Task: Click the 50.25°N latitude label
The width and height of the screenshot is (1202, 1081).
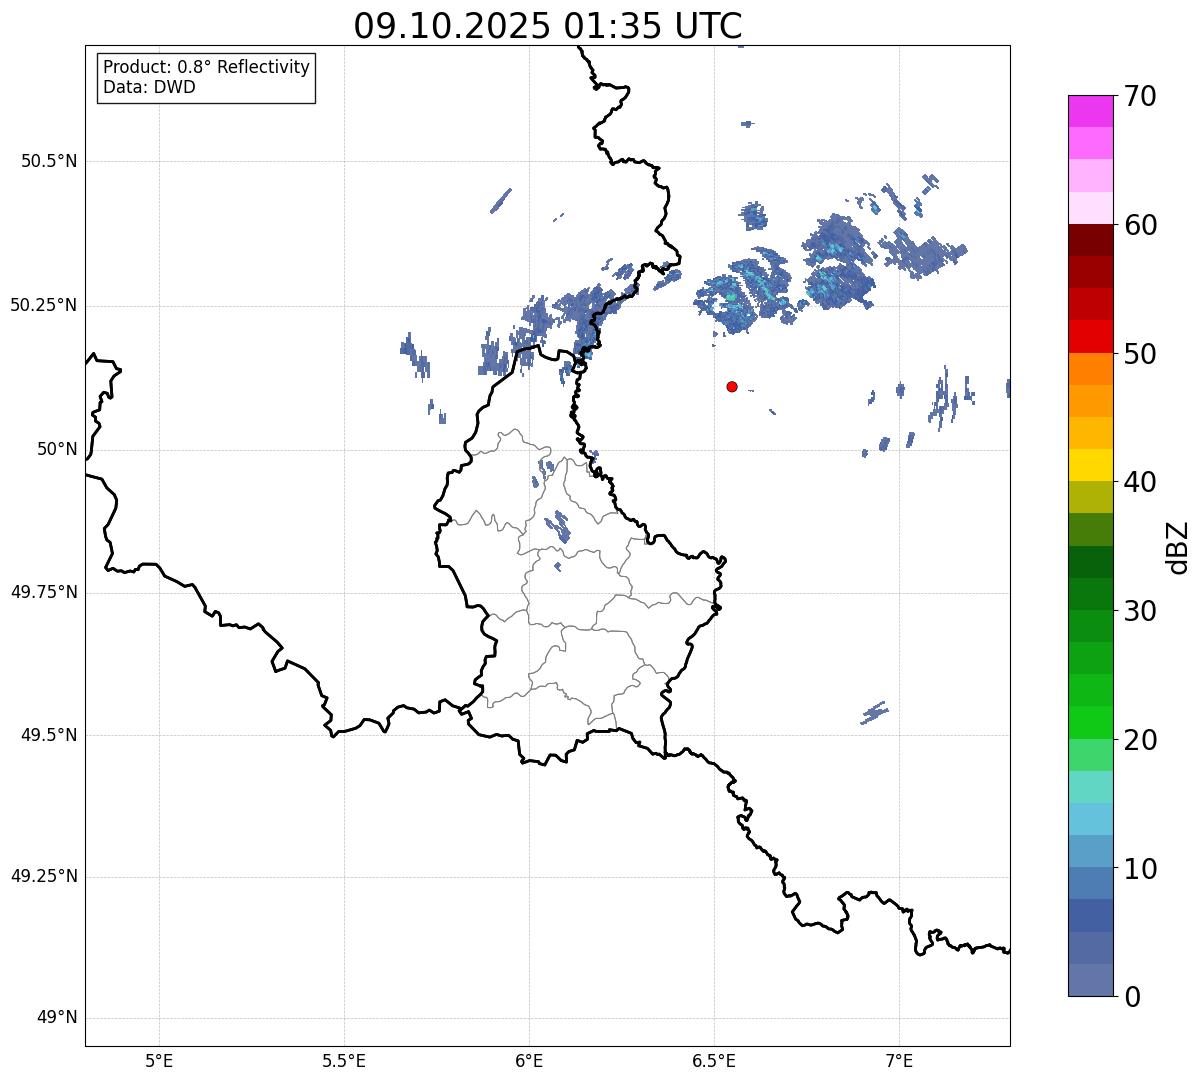Action: pyautogui.click(x=44, y=305)
